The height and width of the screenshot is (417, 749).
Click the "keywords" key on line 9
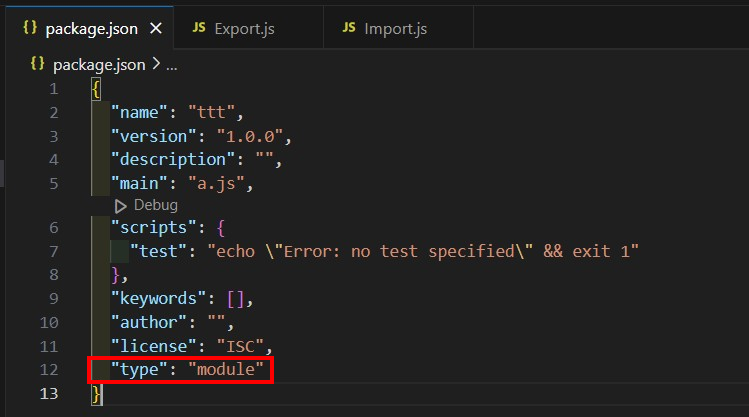point(158,299)
